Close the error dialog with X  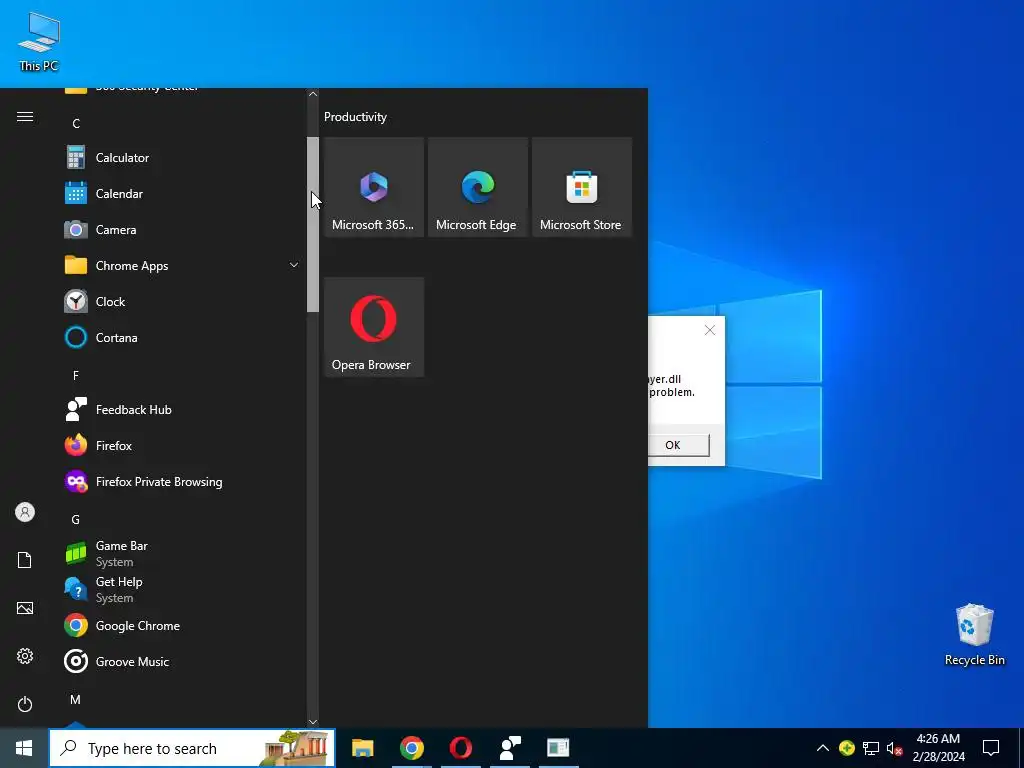(710, 330)
